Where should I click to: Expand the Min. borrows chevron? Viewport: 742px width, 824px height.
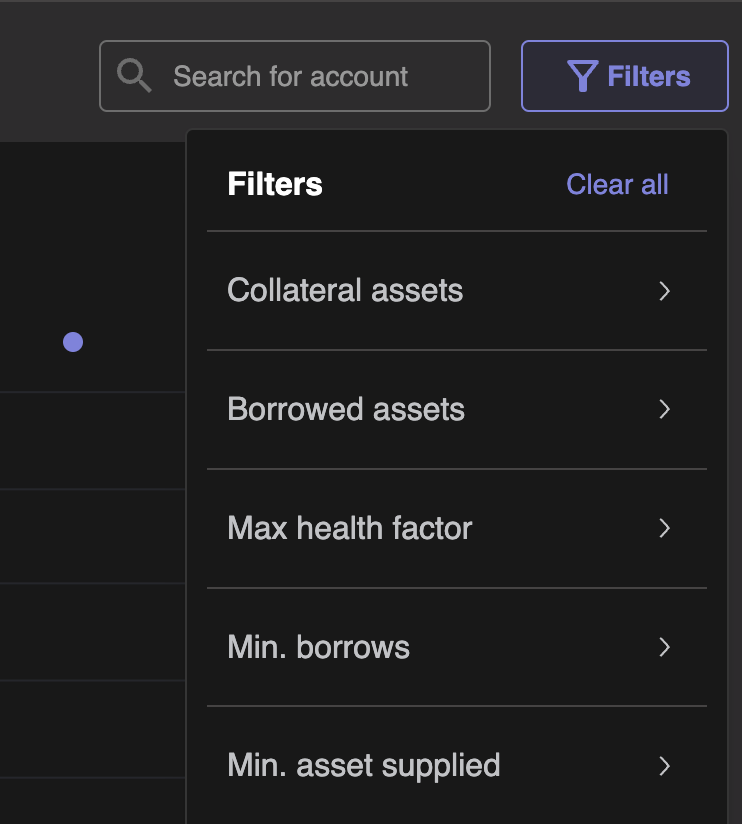click(x=664, y=647)
